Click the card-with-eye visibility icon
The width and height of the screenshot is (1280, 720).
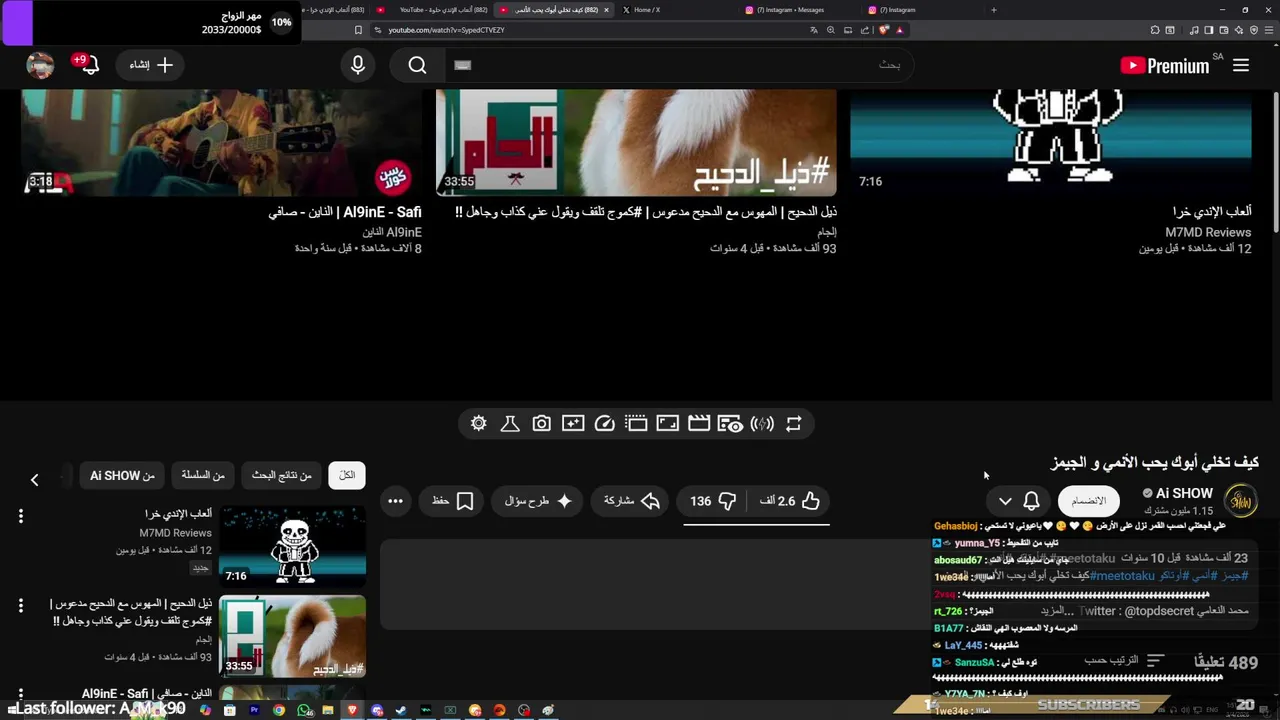pyautogui.click(x=730, y=424)
